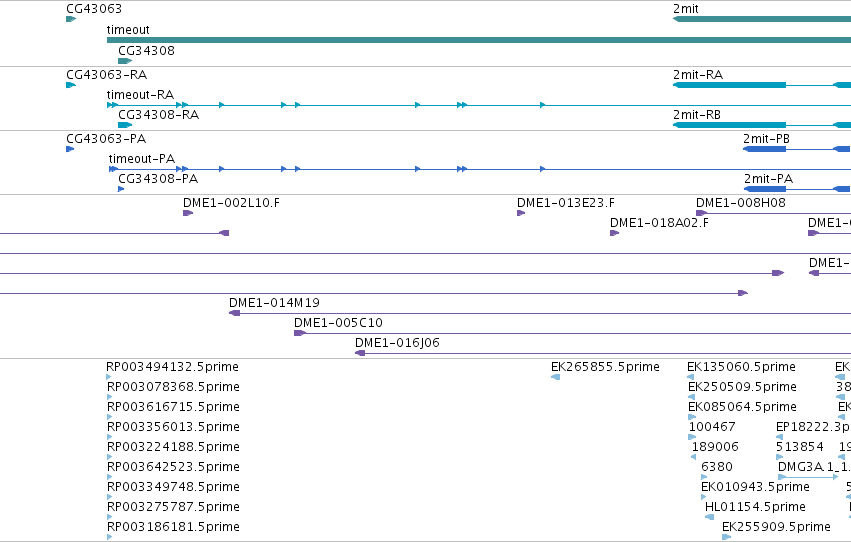Click the 2mit-RA transcript exon block

[x=729, y=85]
